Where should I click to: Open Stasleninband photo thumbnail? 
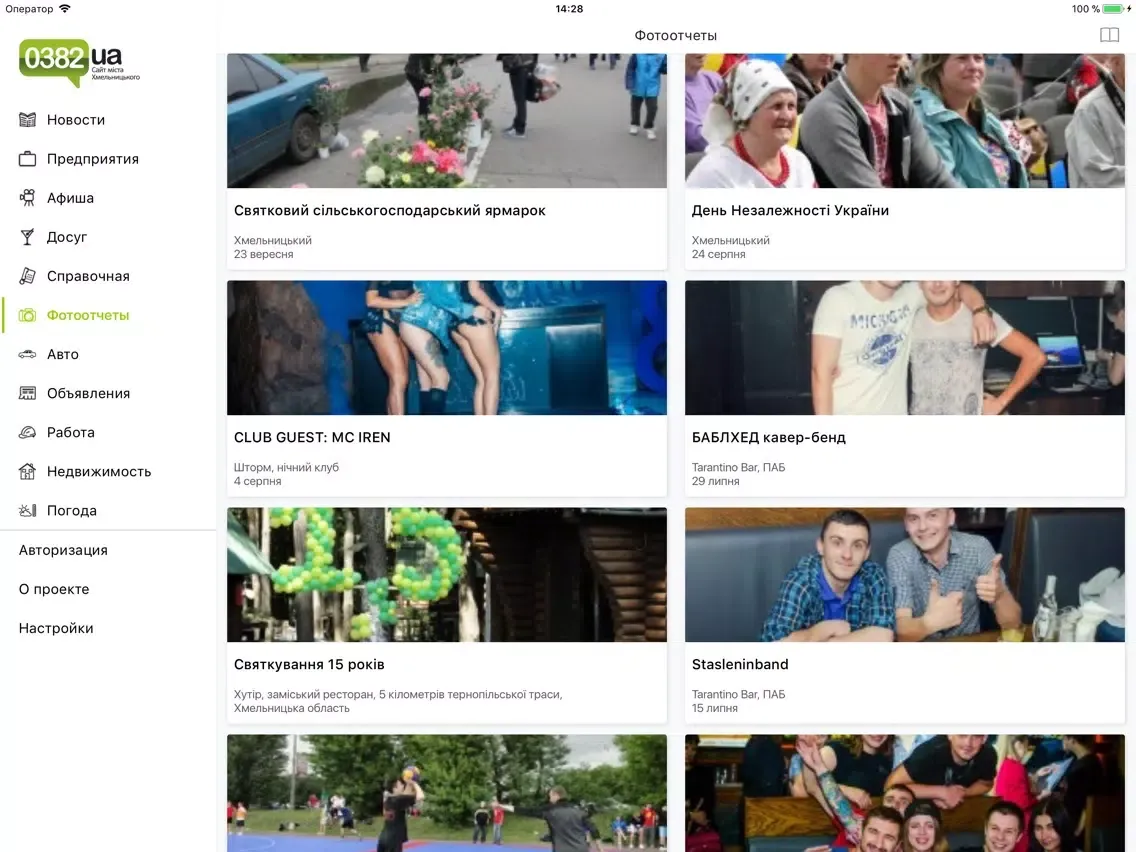click(904, 575)
